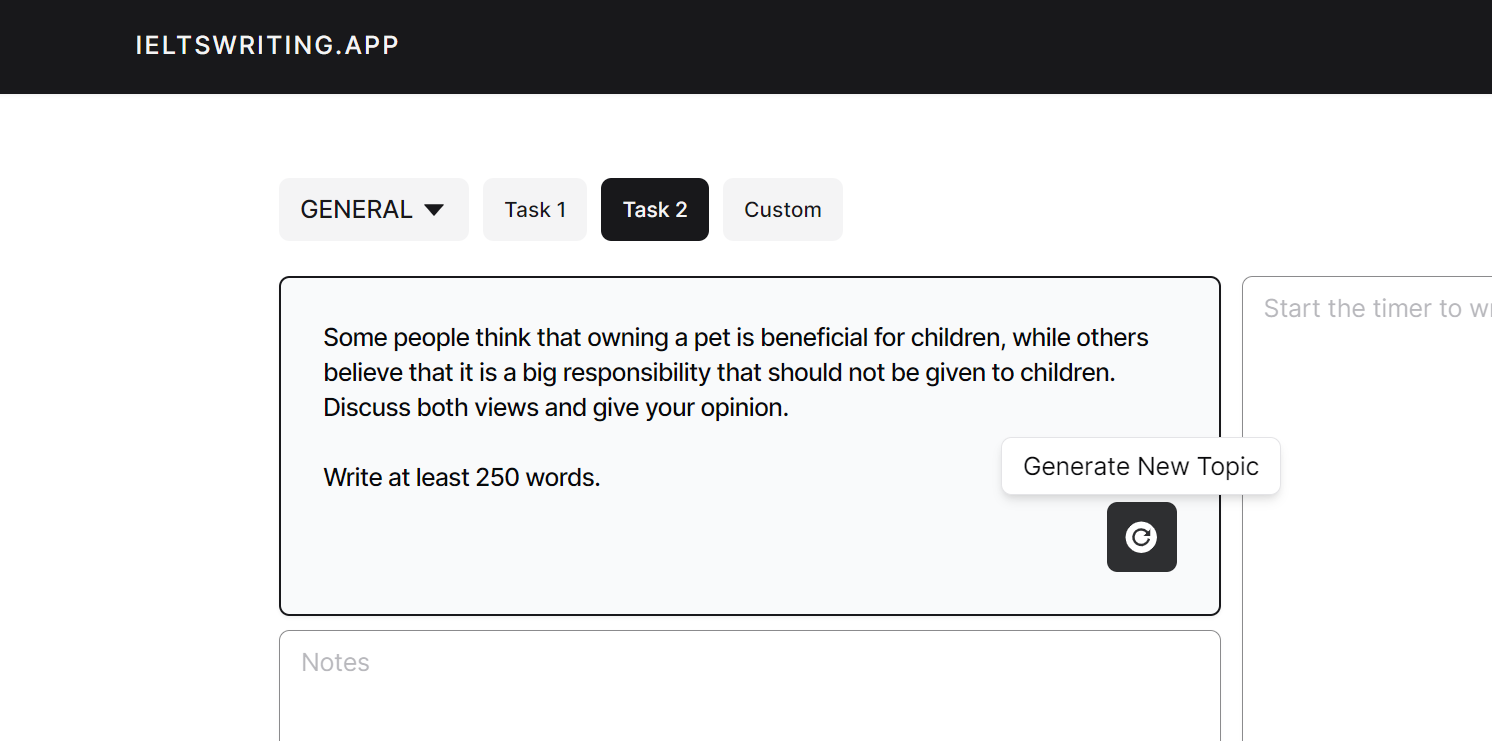
Task: Click the line starting with believe that
Action: 719,373
